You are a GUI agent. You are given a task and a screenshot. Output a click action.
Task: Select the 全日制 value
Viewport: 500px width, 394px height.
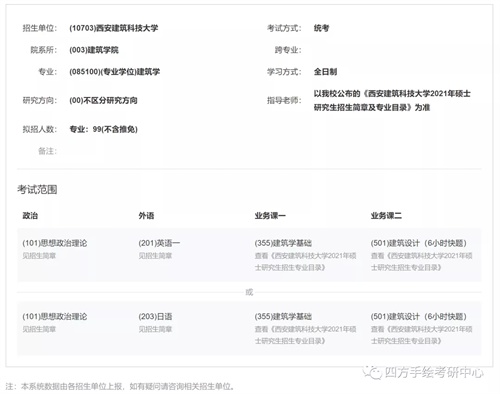325,72
